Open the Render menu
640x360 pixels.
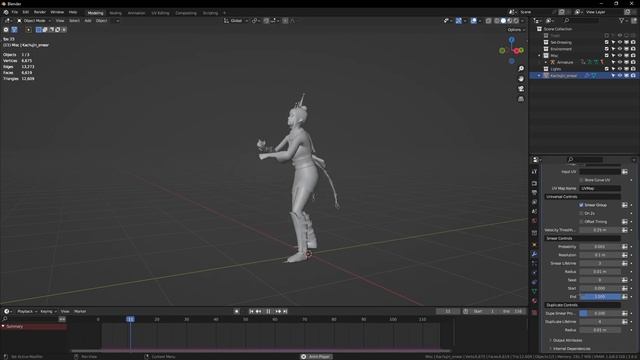tap(40, 12)
